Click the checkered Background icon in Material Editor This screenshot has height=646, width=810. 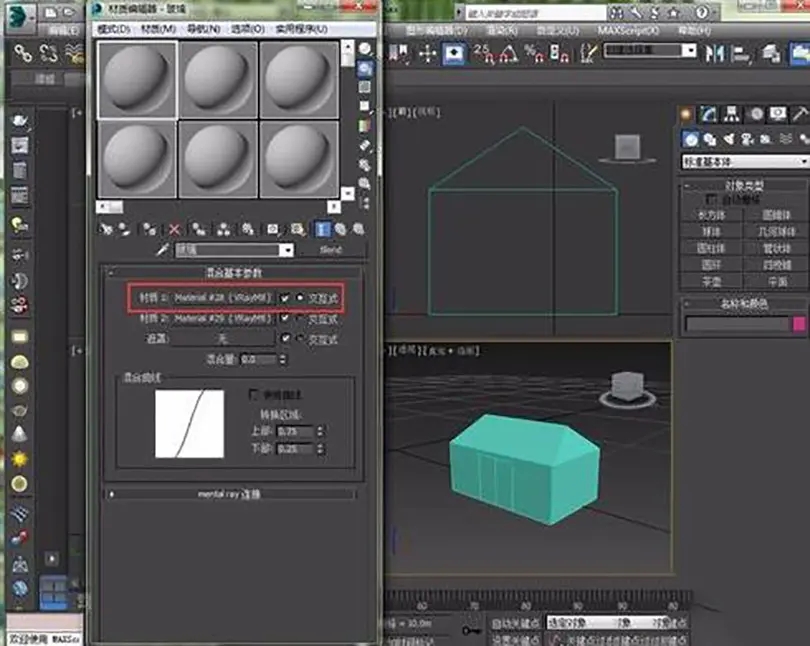pos(365,87)
